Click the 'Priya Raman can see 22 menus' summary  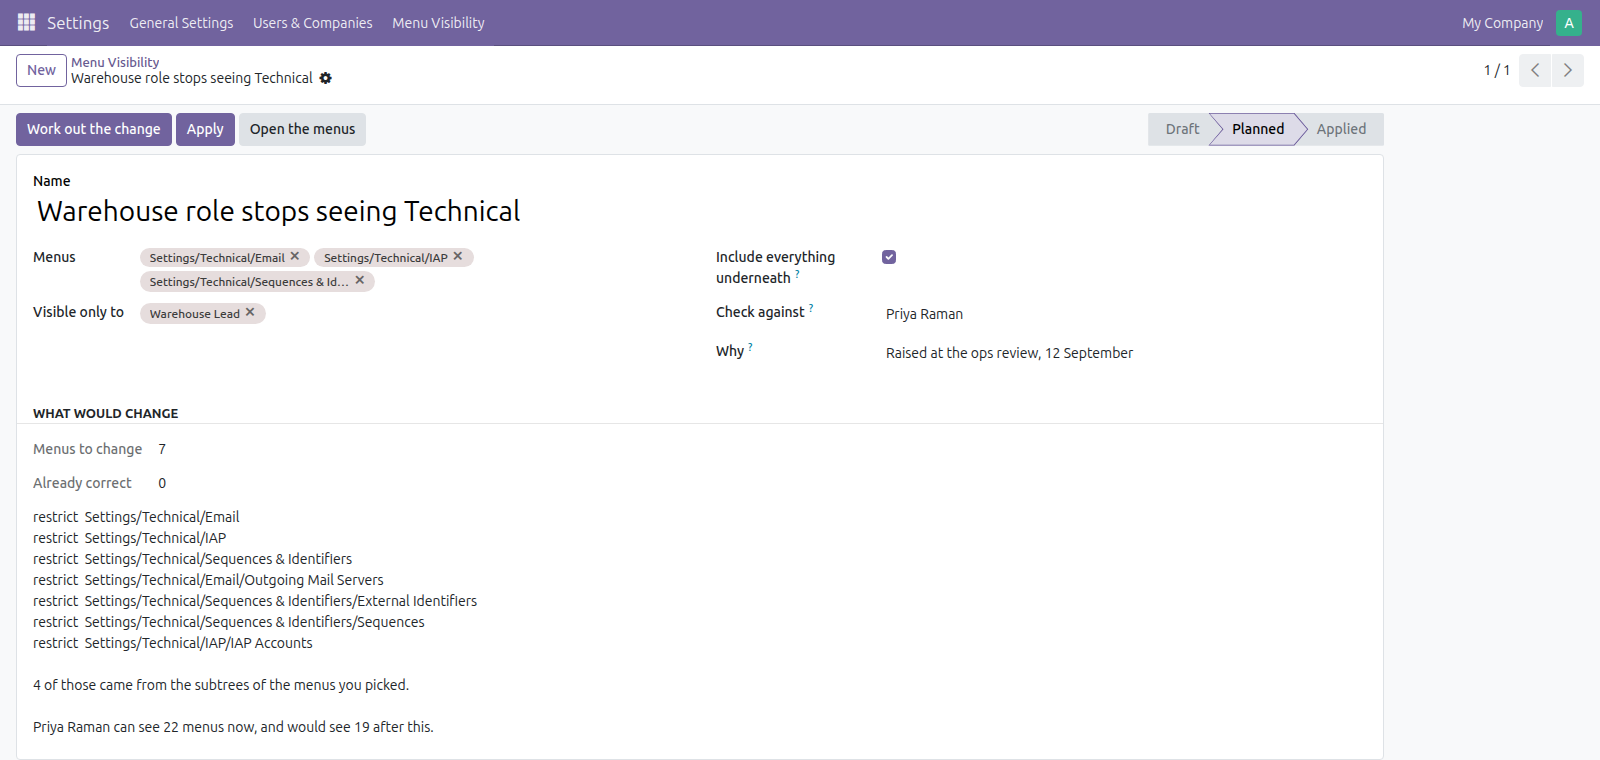click(233, 727)
